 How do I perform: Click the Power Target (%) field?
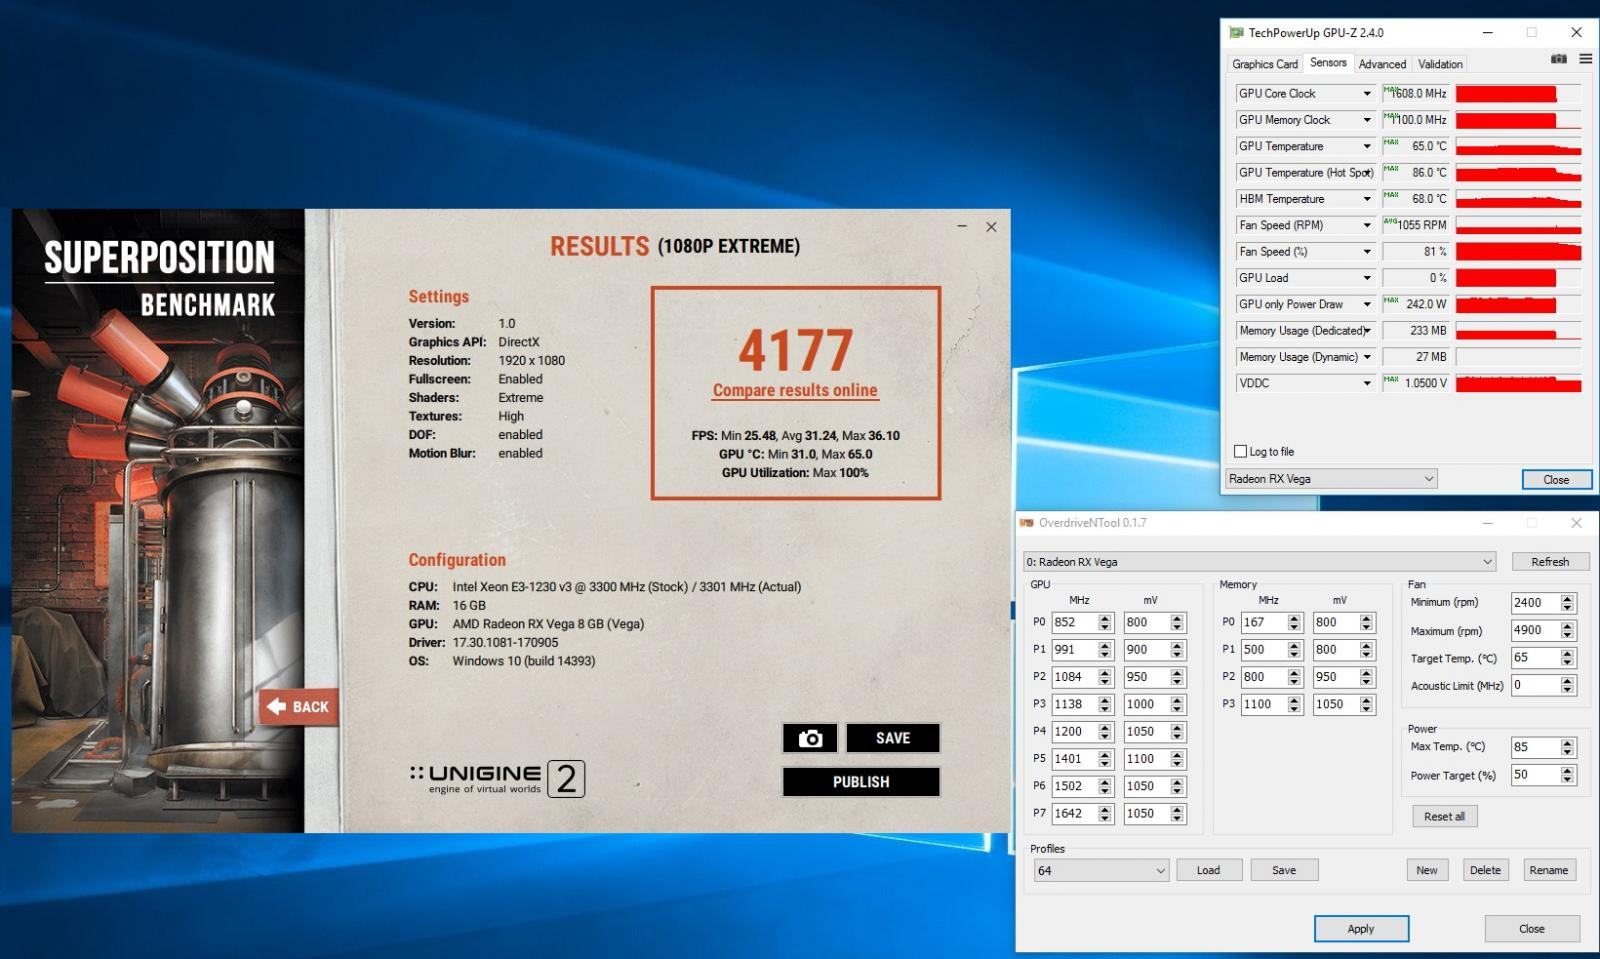click(1535, 775)
